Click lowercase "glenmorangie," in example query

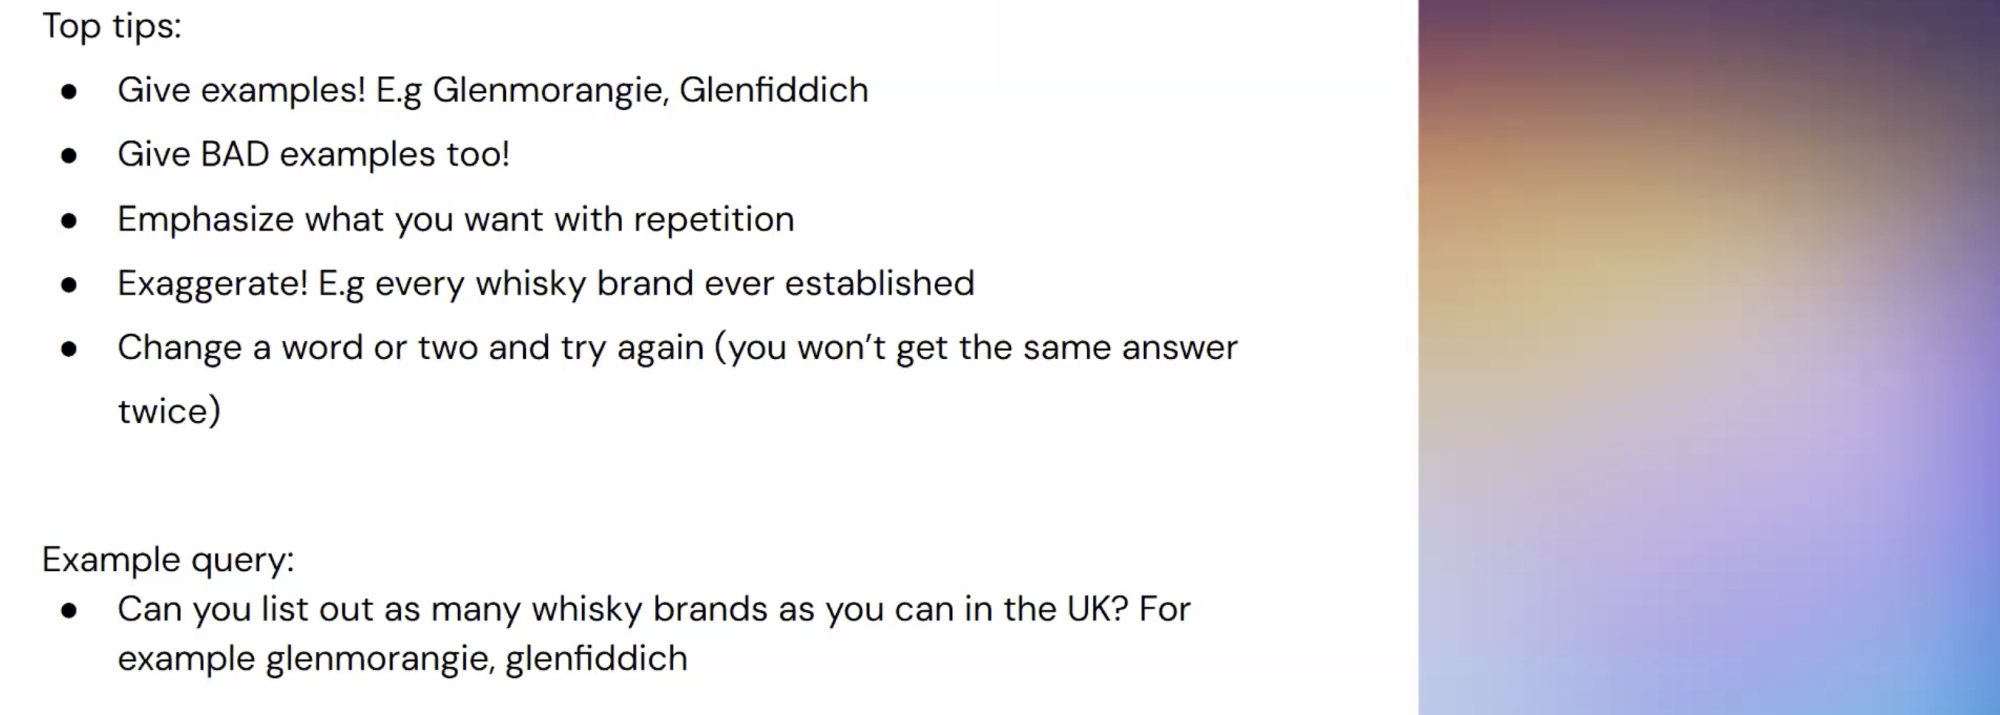(379, 659)
